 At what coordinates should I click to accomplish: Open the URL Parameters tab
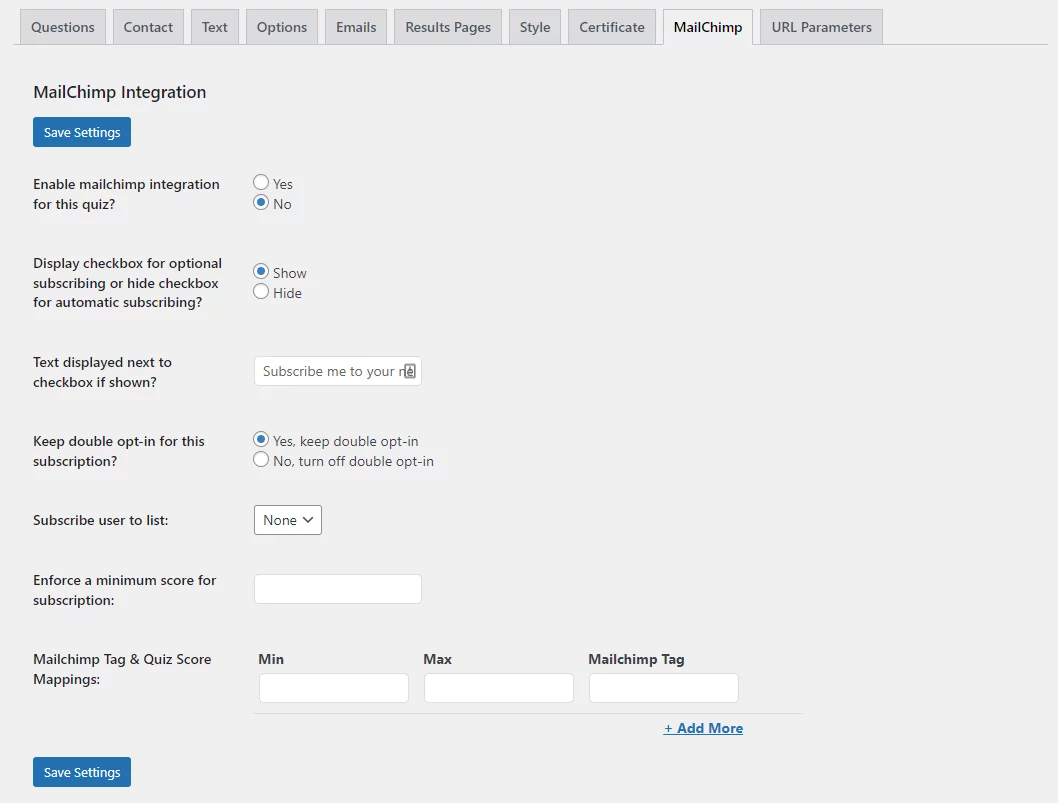coord(821,27)
